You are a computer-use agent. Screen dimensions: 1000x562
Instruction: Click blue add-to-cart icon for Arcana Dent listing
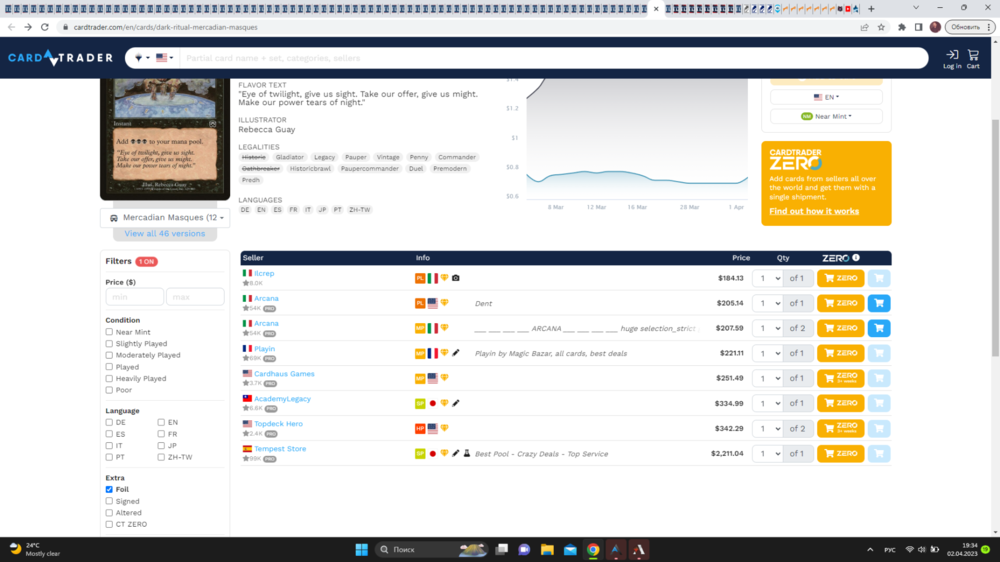[879, 303]
